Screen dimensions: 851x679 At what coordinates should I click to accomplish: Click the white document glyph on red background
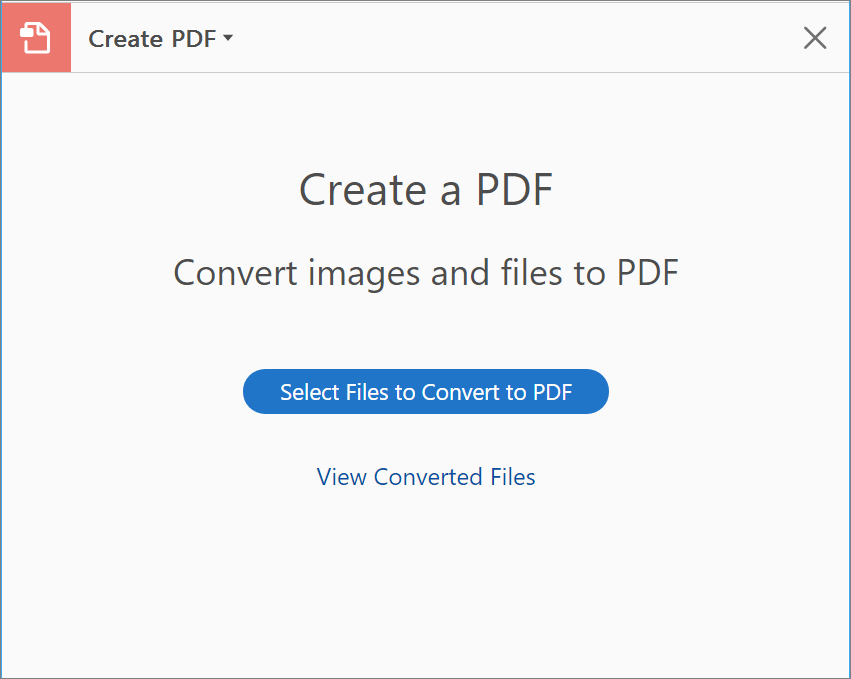tap(35, 37)
